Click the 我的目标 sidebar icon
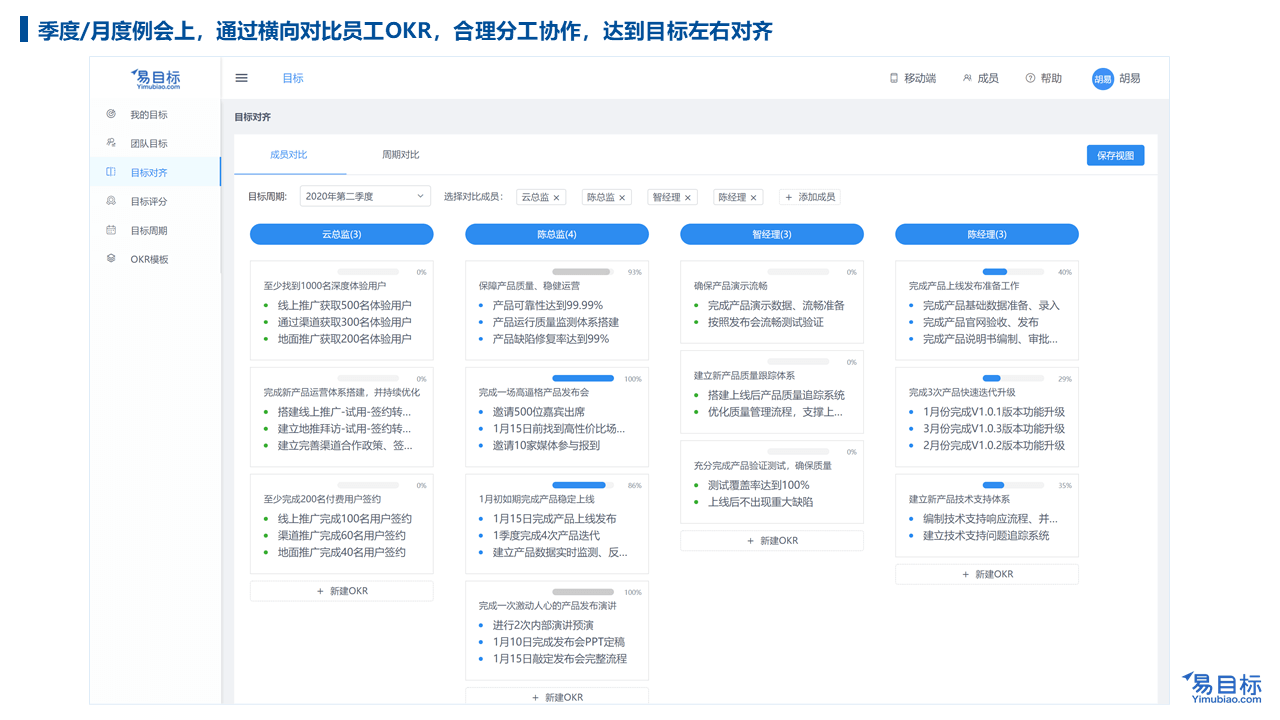The width and height of the screenshot is (1280, 720). (x=111, y=114)
